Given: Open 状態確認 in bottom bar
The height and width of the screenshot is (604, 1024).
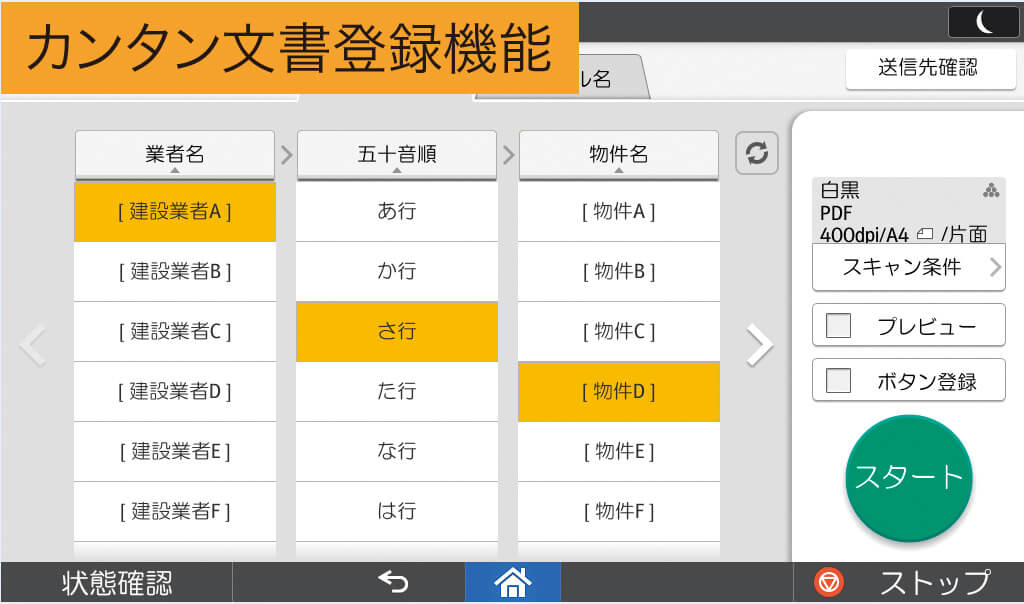Looking at the screenshot, I should (117, 582).
